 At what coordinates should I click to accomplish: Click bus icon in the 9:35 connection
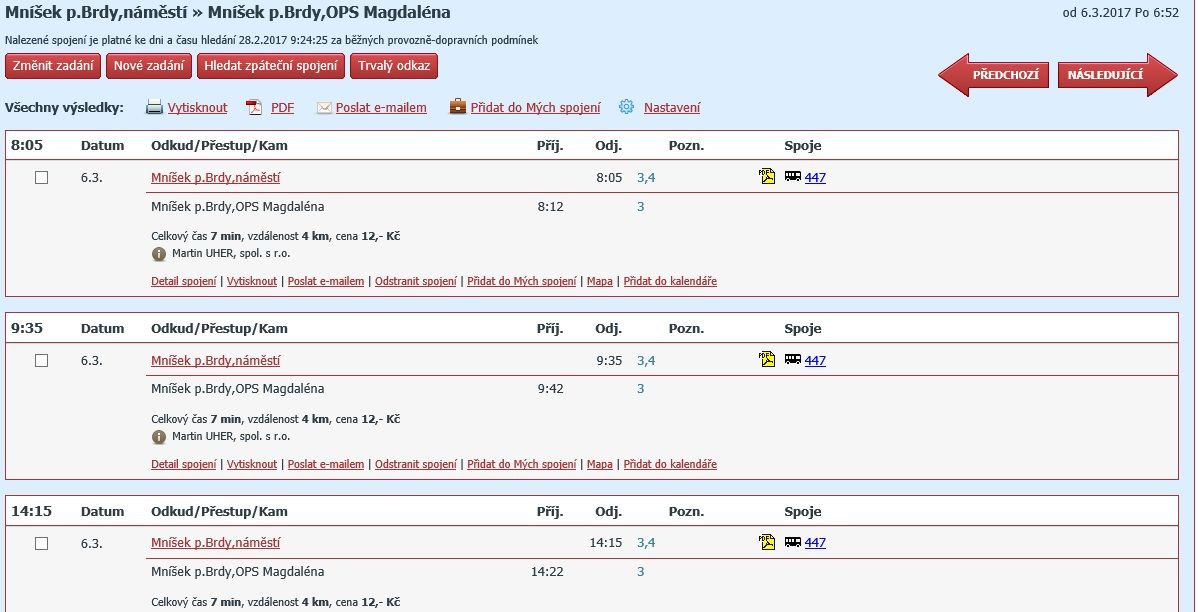[x=793, y=359]
